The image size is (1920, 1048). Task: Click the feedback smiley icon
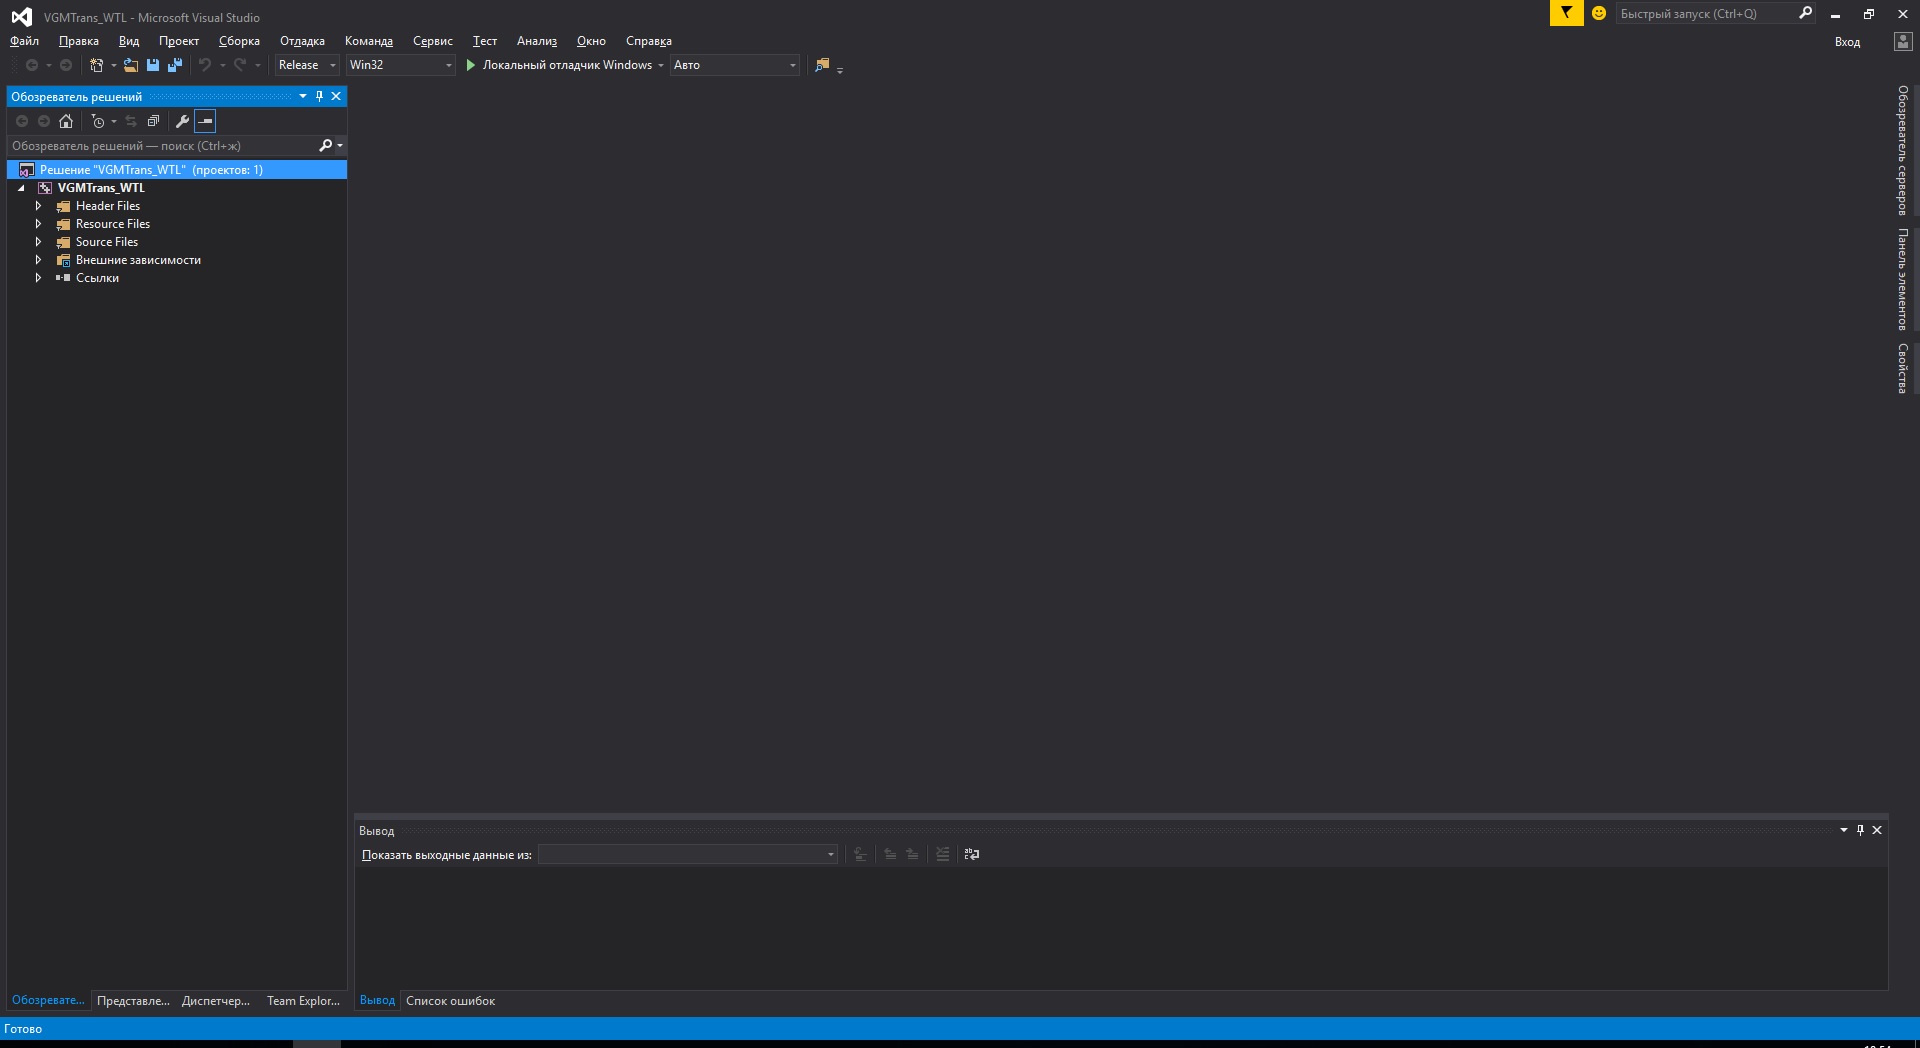pyautogui.click(x=1599, y=13)
